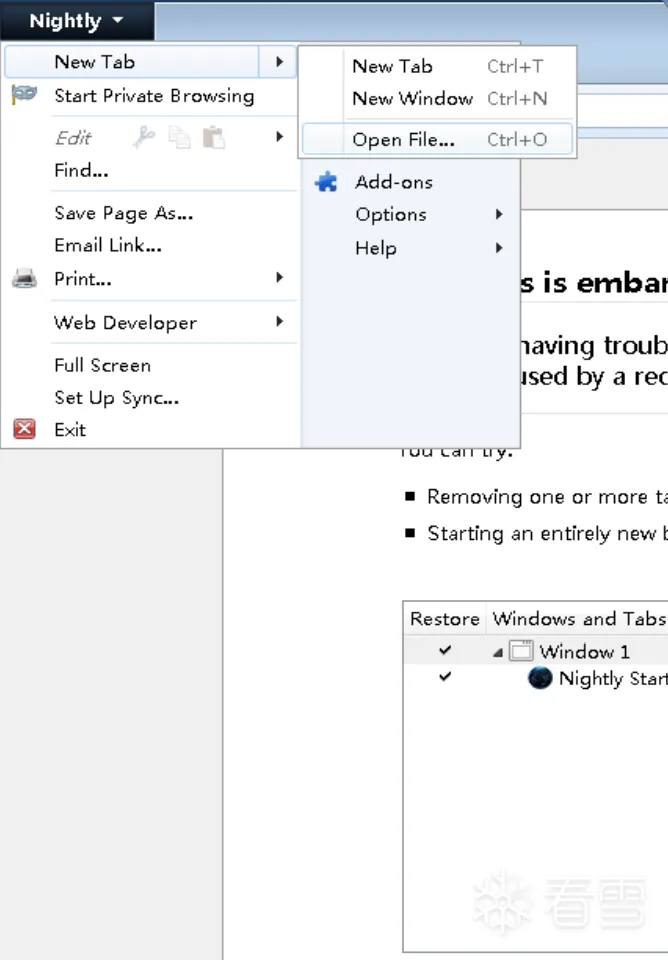Click the printer icon beside Print
The height and width of the screenshot is (960, 668).
coord(24,279)
